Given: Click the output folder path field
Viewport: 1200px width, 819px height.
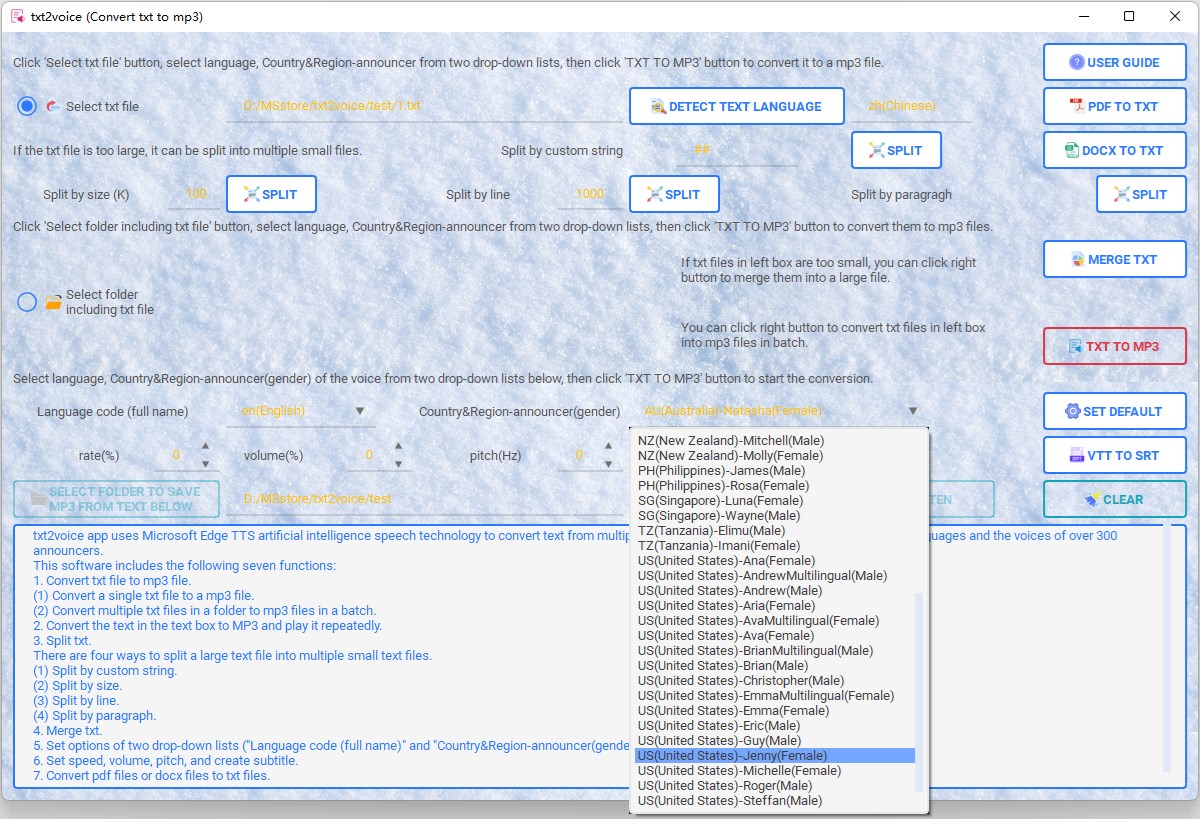Looking at the screenshot, I should 424,499.
